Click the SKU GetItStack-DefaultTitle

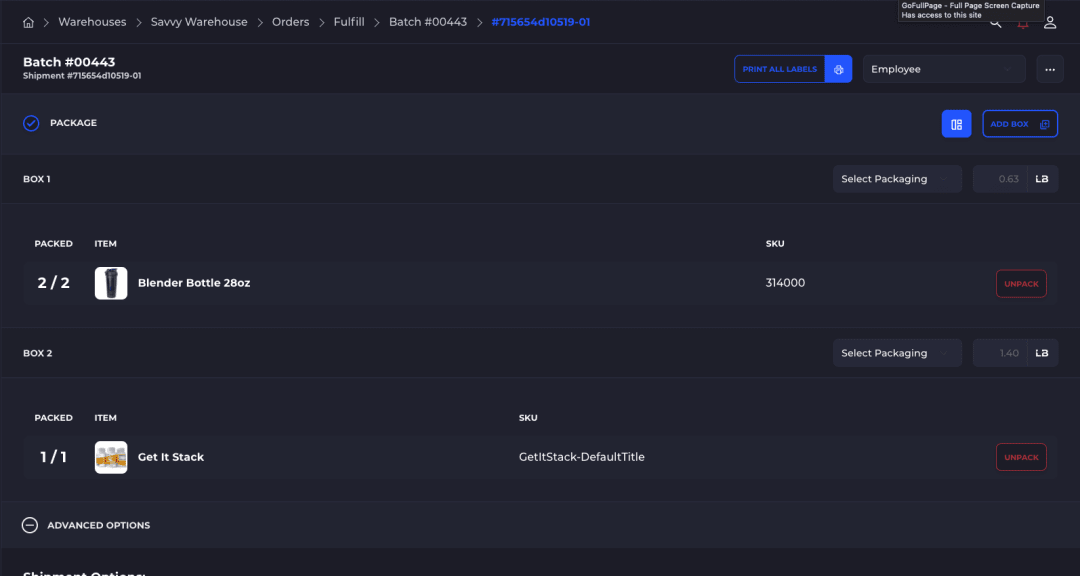581,457
